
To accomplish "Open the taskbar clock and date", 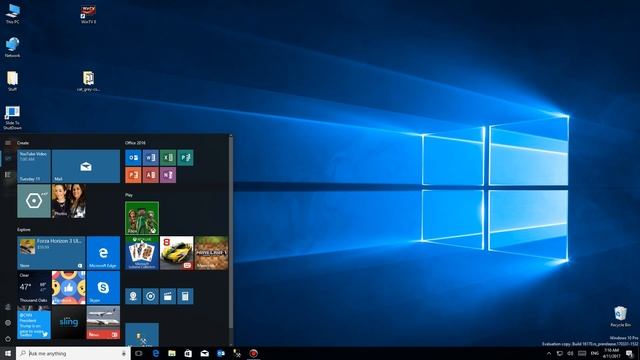I will click(x=612, y=353).
